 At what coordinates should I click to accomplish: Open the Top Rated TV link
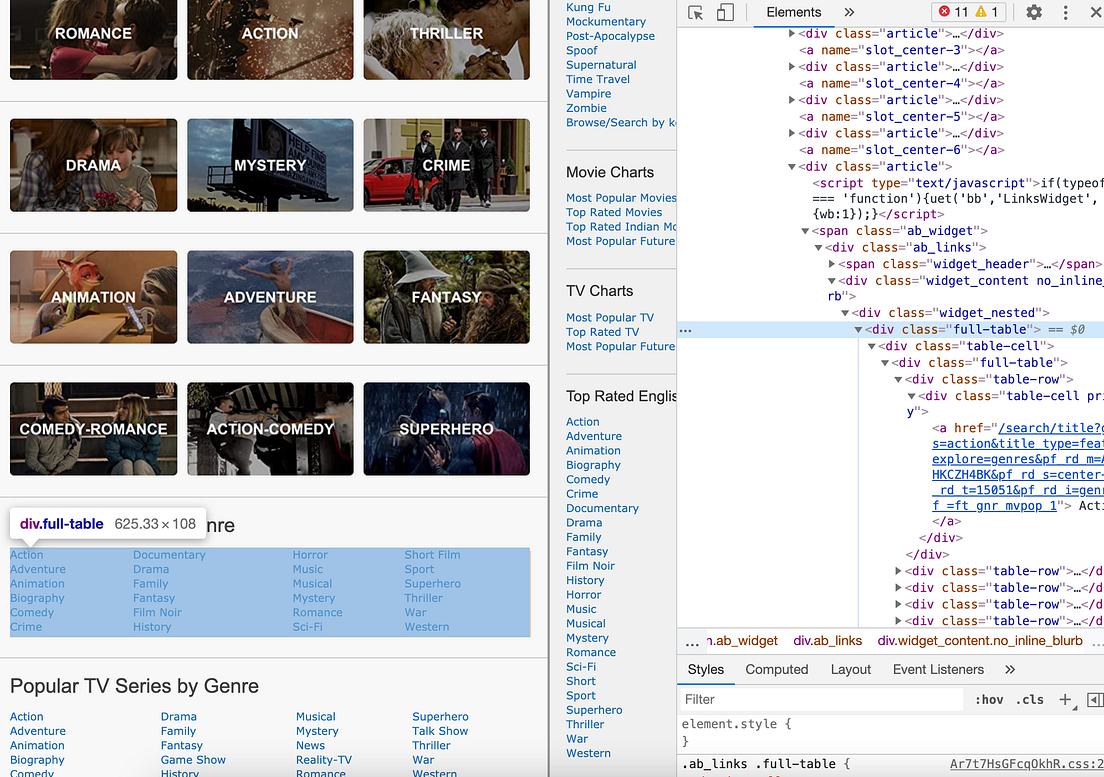point(602,331)
